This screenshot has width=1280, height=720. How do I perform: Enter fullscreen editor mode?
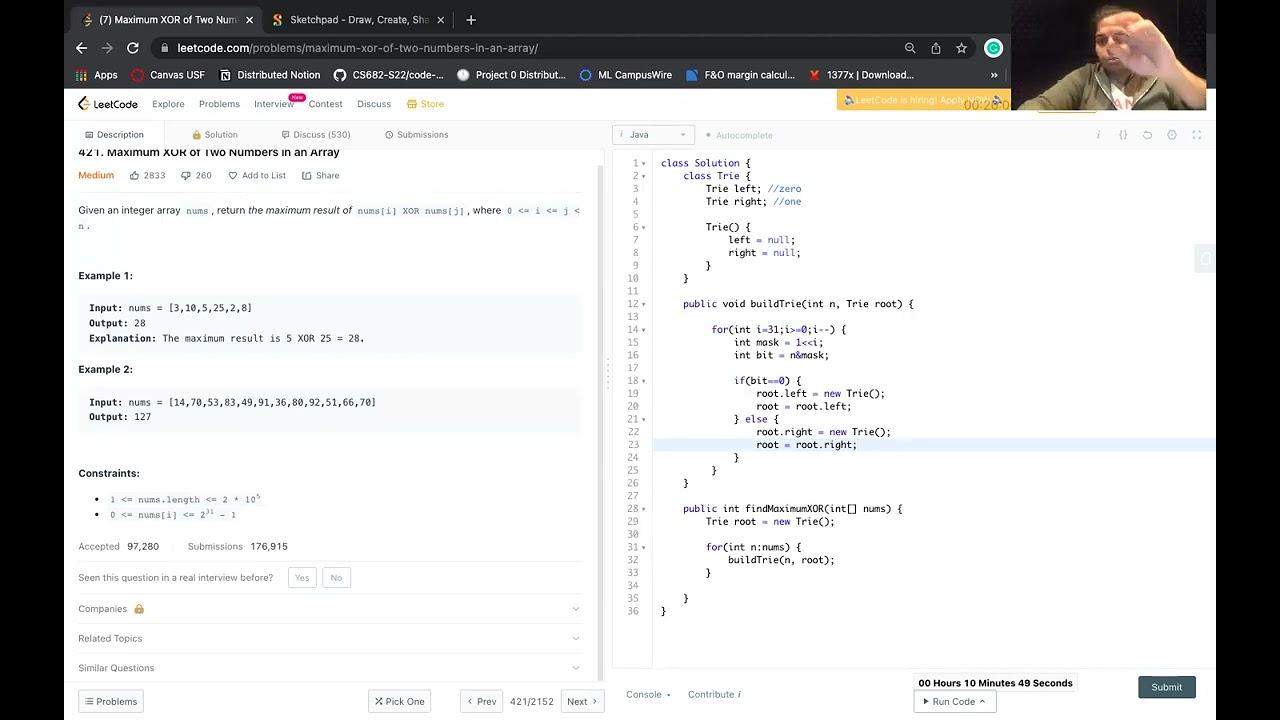1197,135
